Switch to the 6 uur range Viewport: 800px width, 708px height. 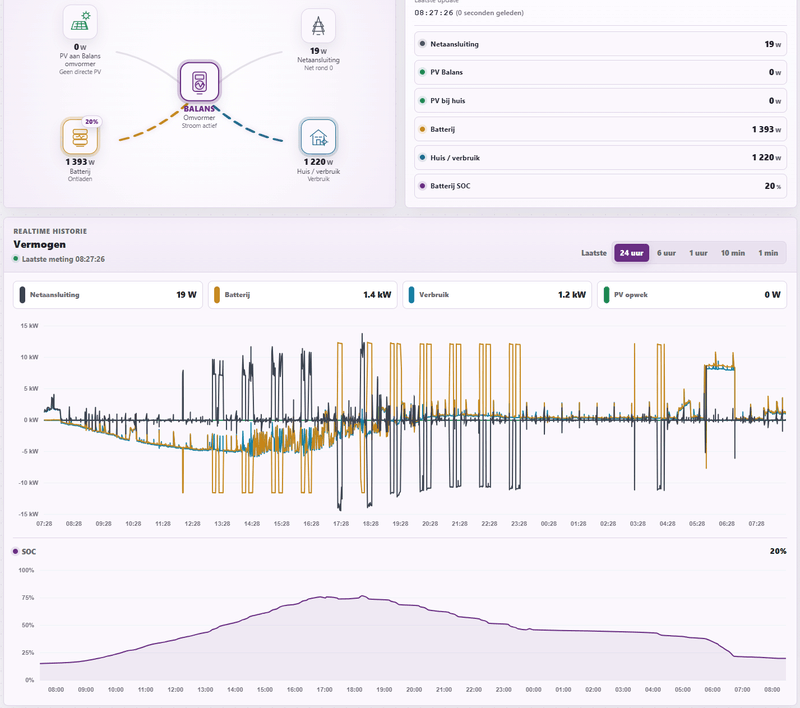click(666, 253)
